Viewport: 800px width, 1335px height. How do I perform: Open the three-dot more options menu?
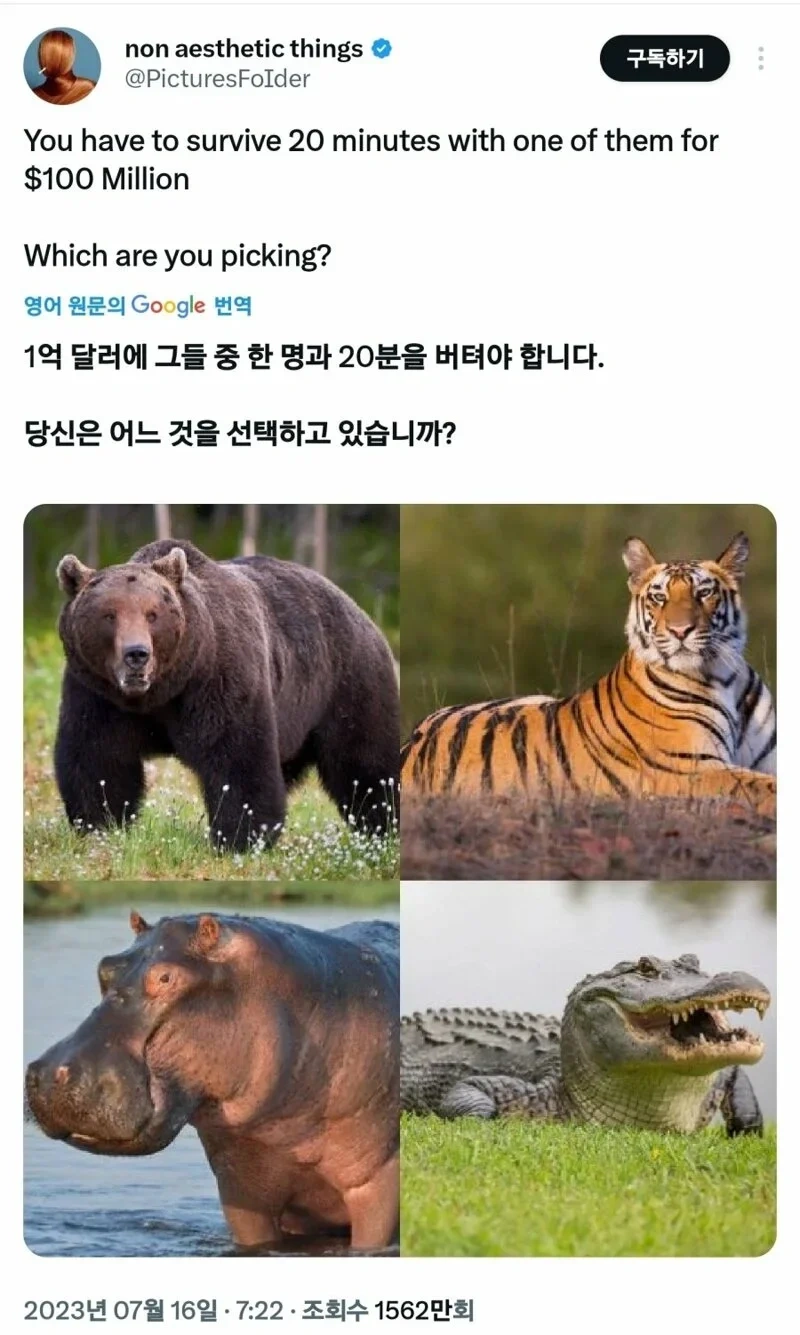click(761, 58)
